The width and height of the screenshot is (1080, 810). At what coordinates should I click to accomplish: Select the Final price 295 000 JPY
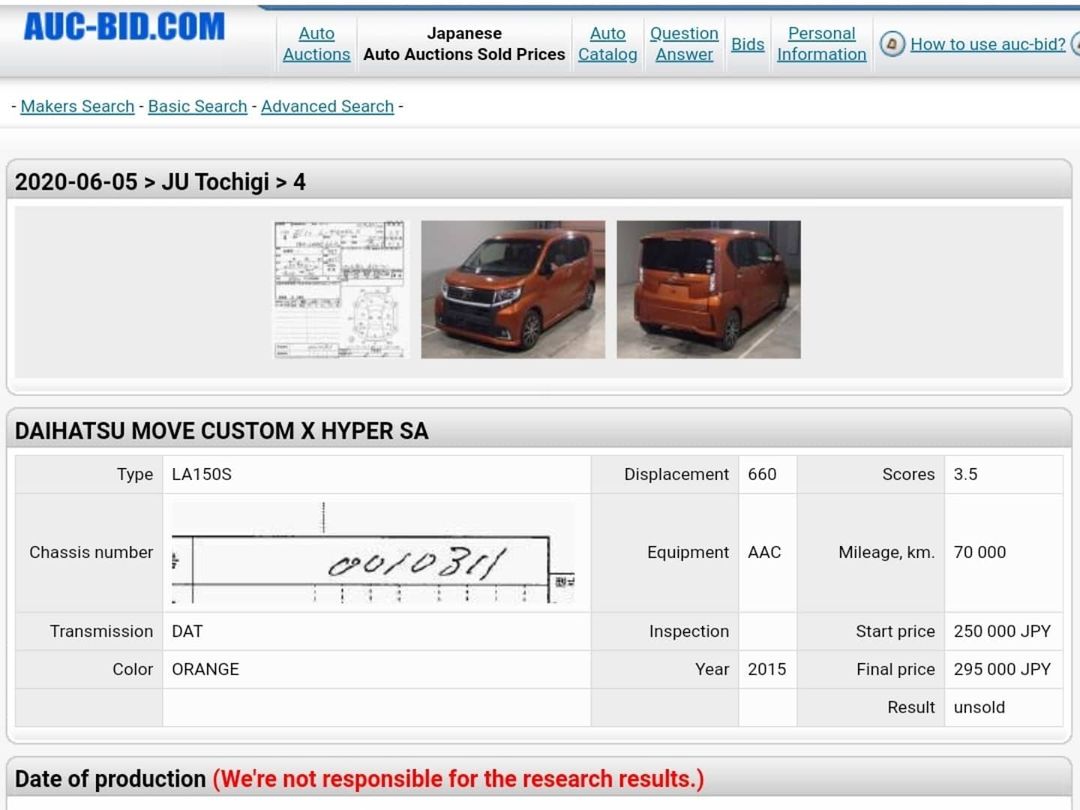click(x=1002, y=669)
